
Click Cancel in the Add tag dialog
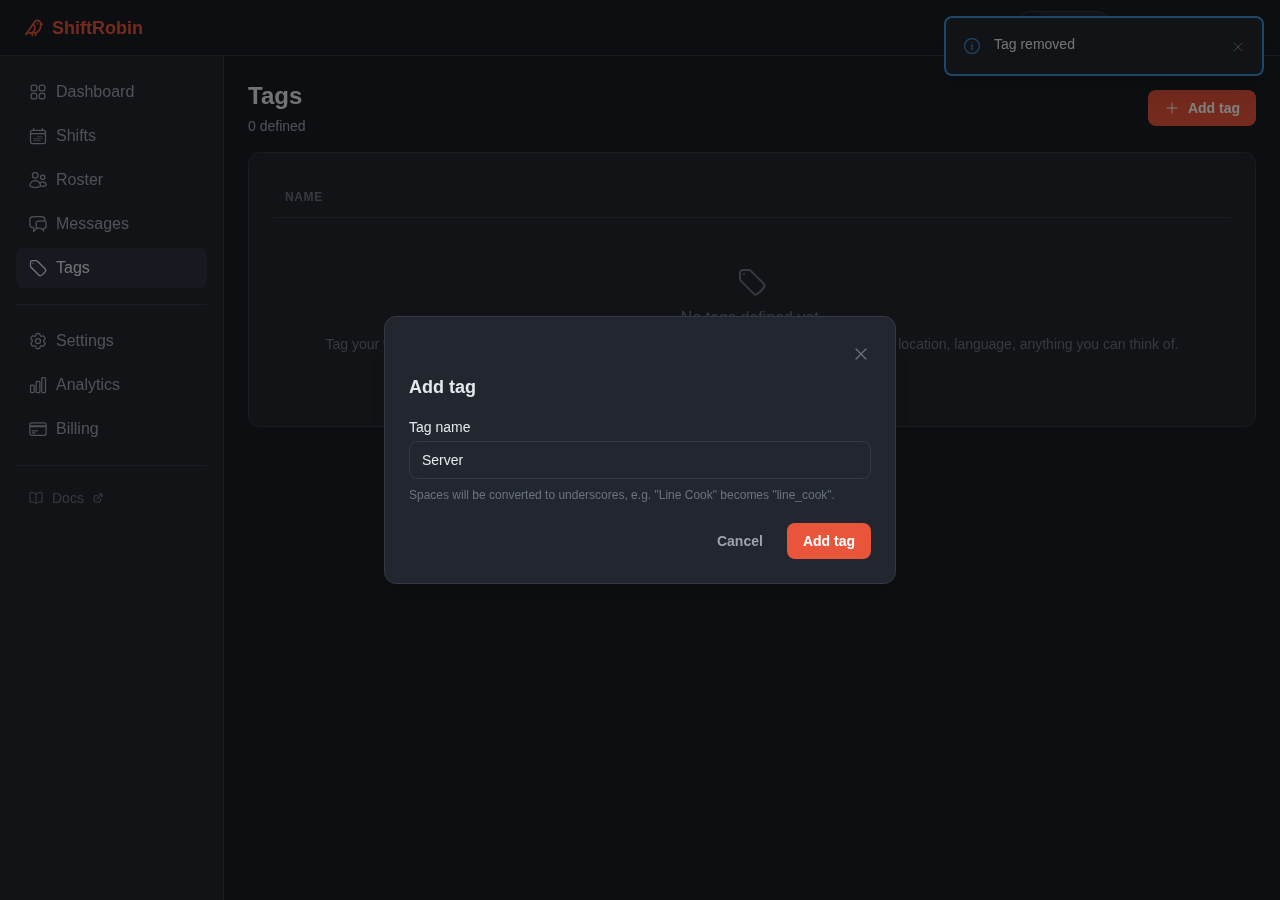coord(740,541)
